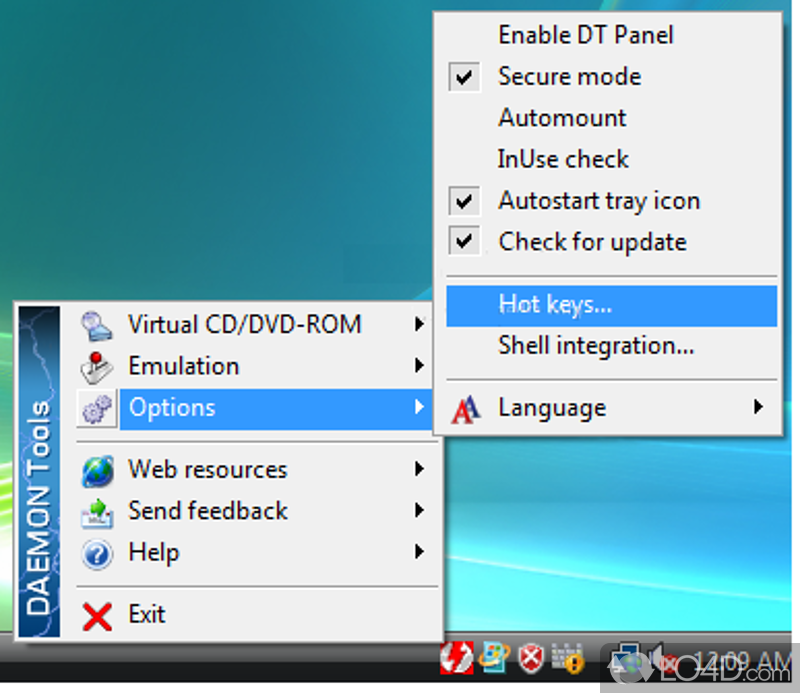The height and width of the screenshot is (693, 800).
Task: Expand the Virtual CD/DVD-ROM submenu arrow
Action: click(x=419, y=324)
